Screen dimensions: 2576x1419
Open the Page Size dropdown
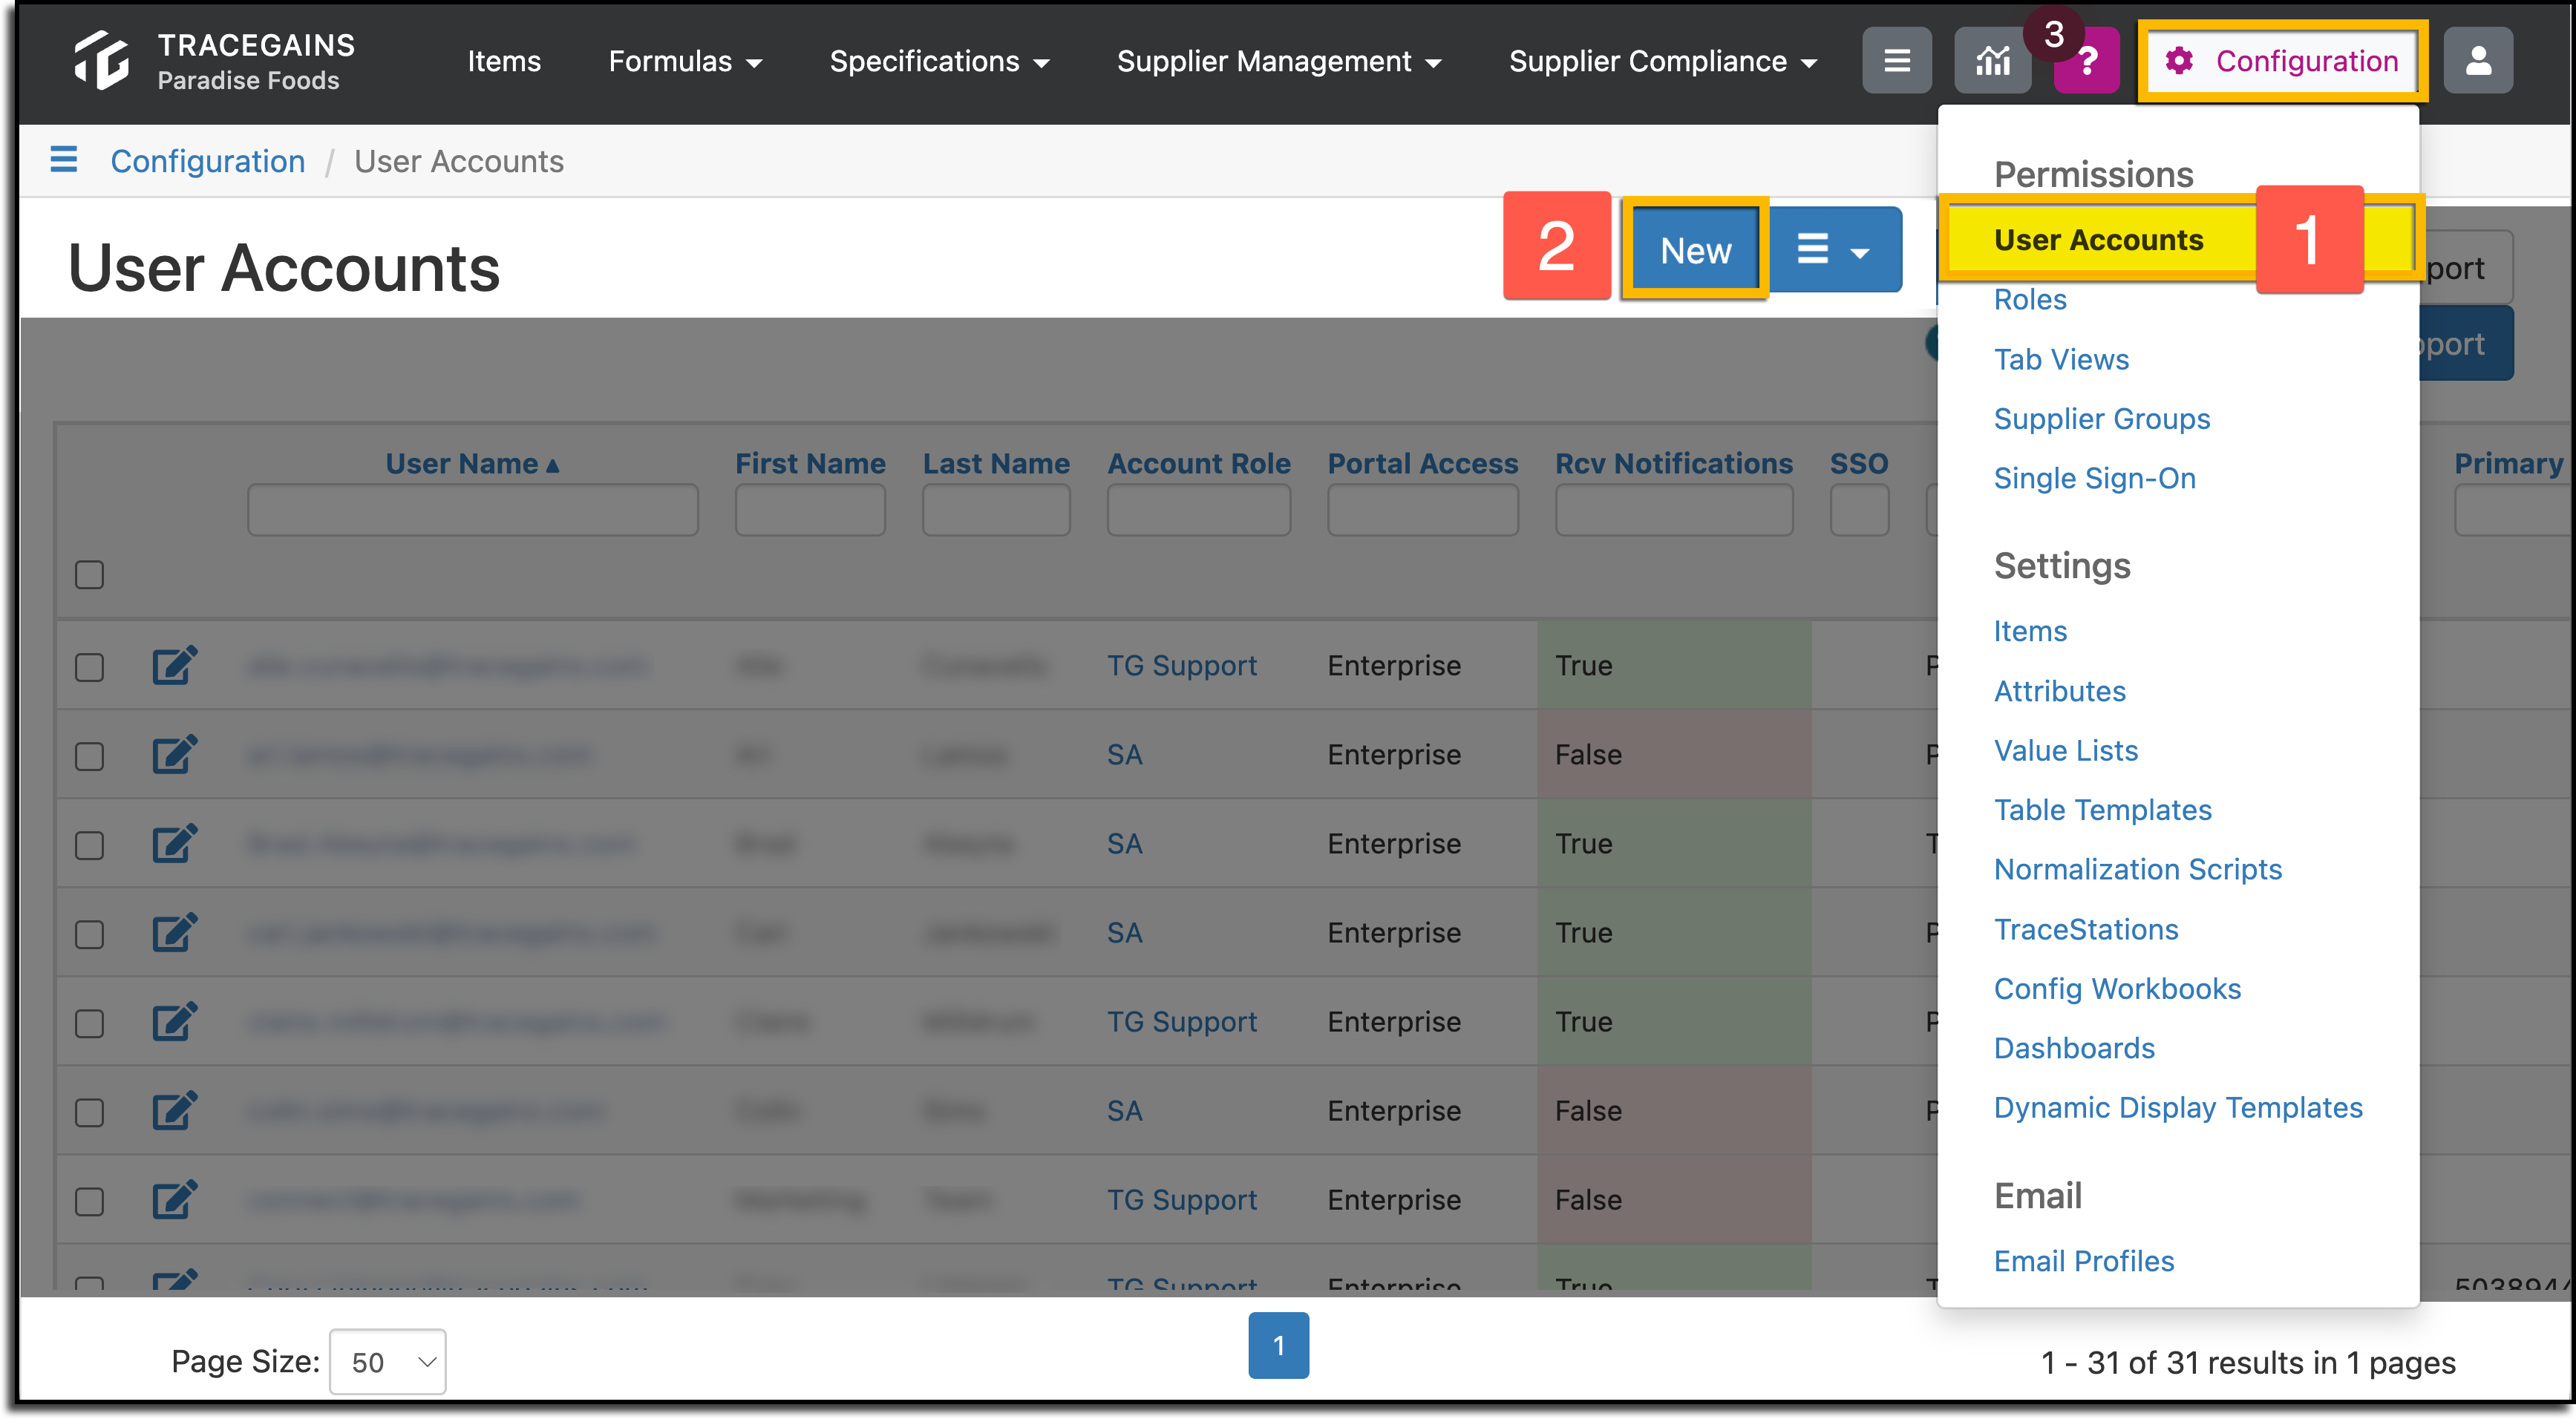click(388, 1361)
